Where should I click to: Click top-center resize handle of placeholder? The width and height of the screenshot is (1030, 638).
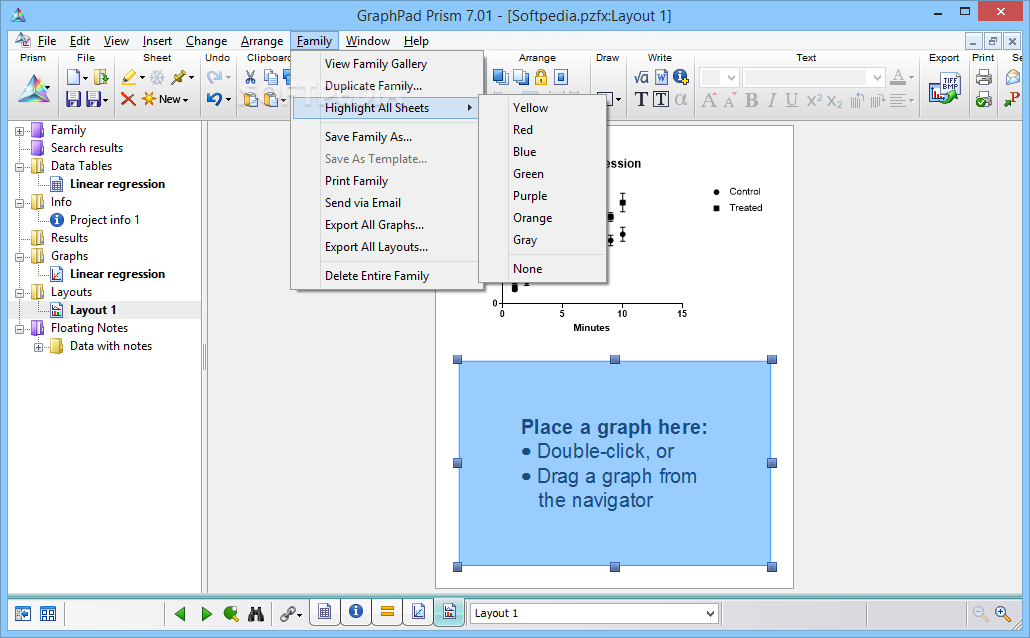click(615, 359)
